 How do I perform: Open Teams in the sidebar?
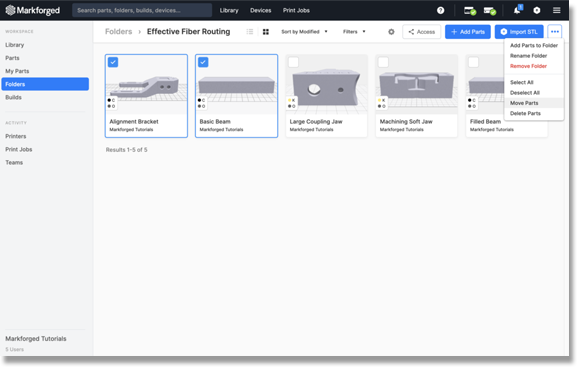point(14,162)
